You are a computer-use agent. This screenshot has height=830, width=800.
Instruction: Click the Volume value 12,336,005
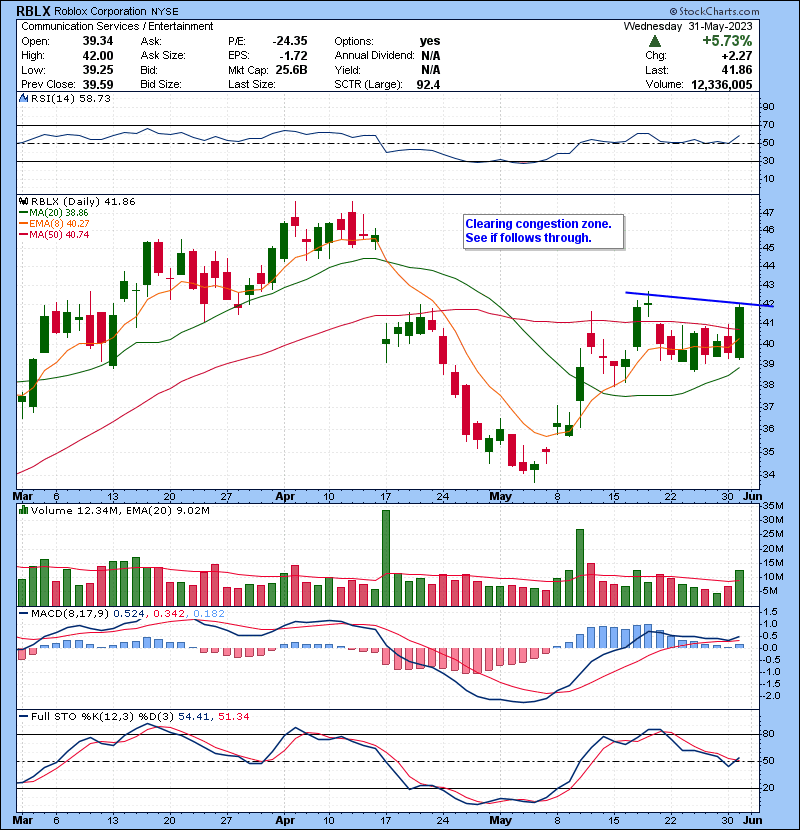(x=722, y=85)
